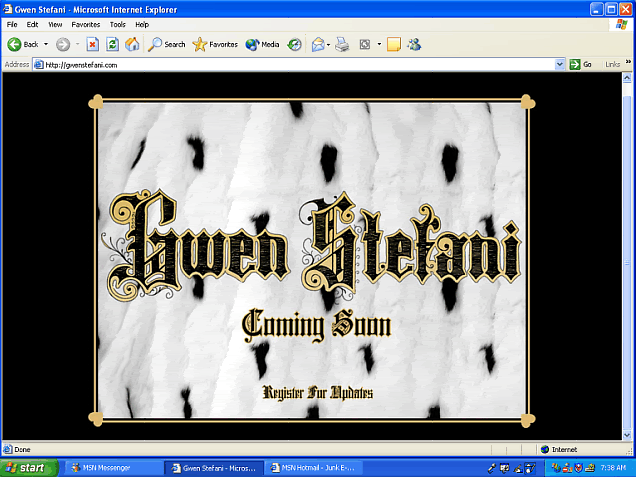Stop loading the page with red X

92,44
